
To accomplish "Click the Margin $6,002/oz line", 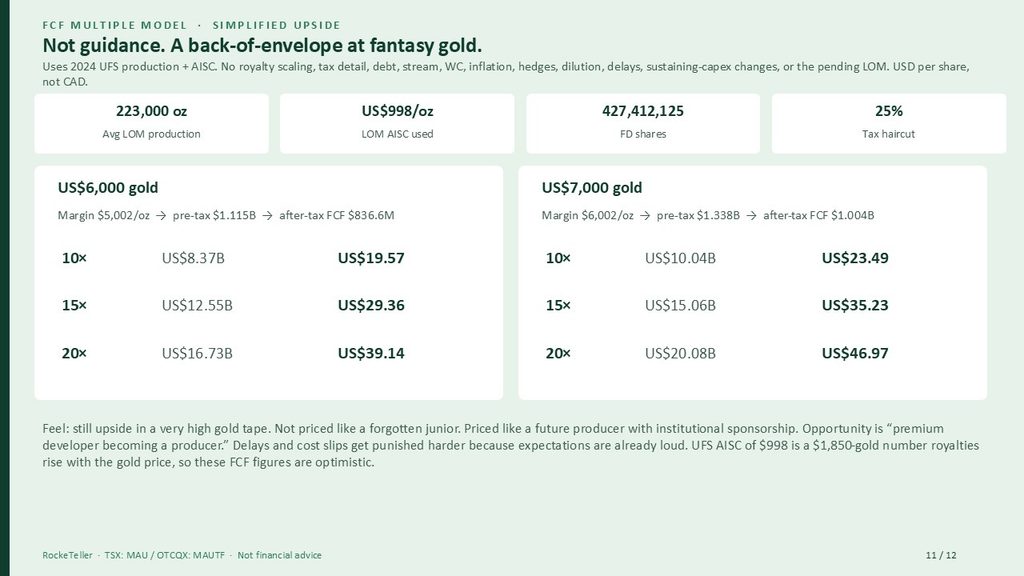I will click(708, 215).
